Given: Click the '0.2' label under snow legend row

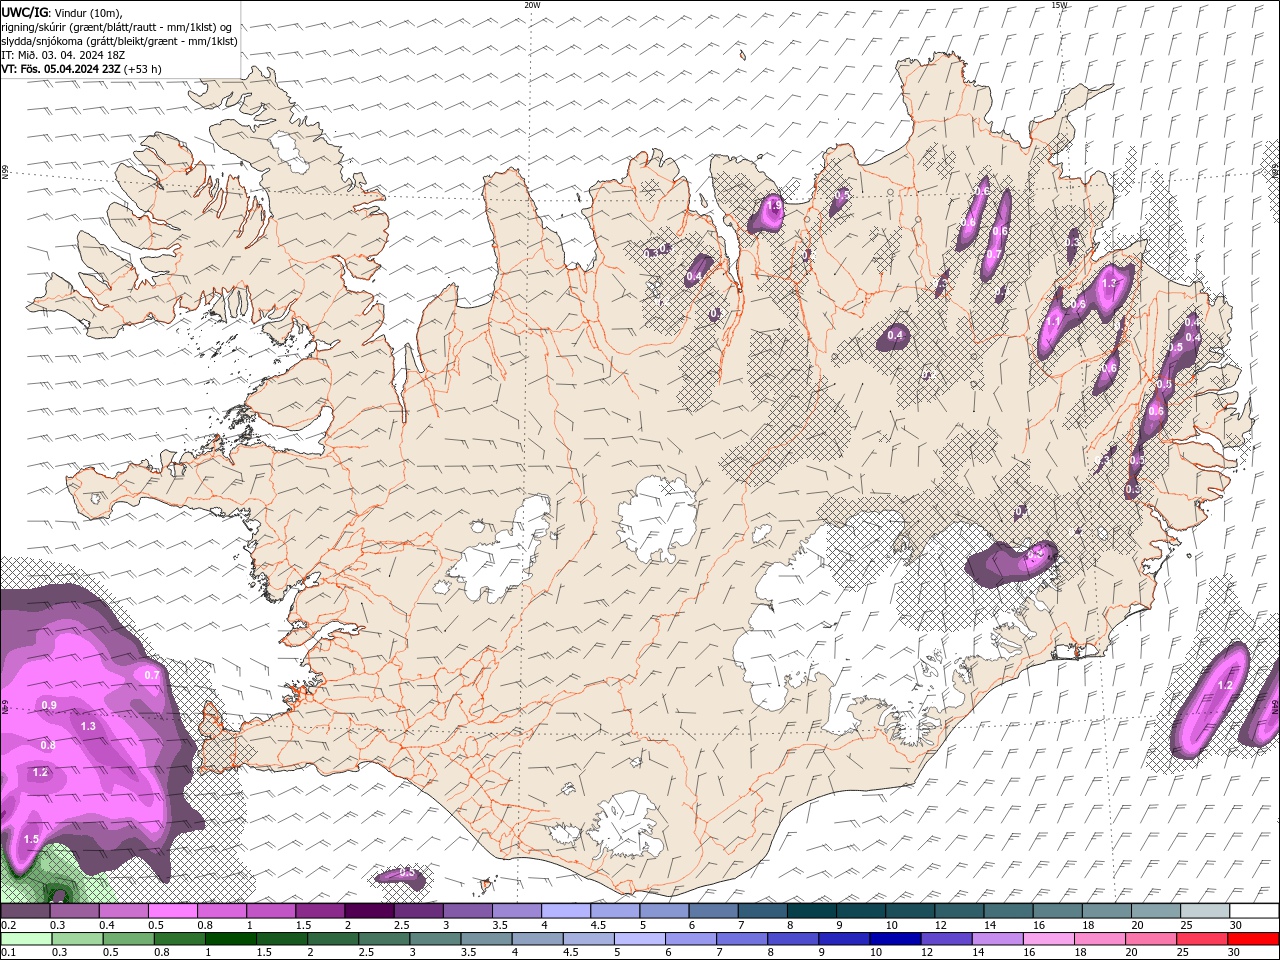Looking at the screenshot, I should 9,925.
